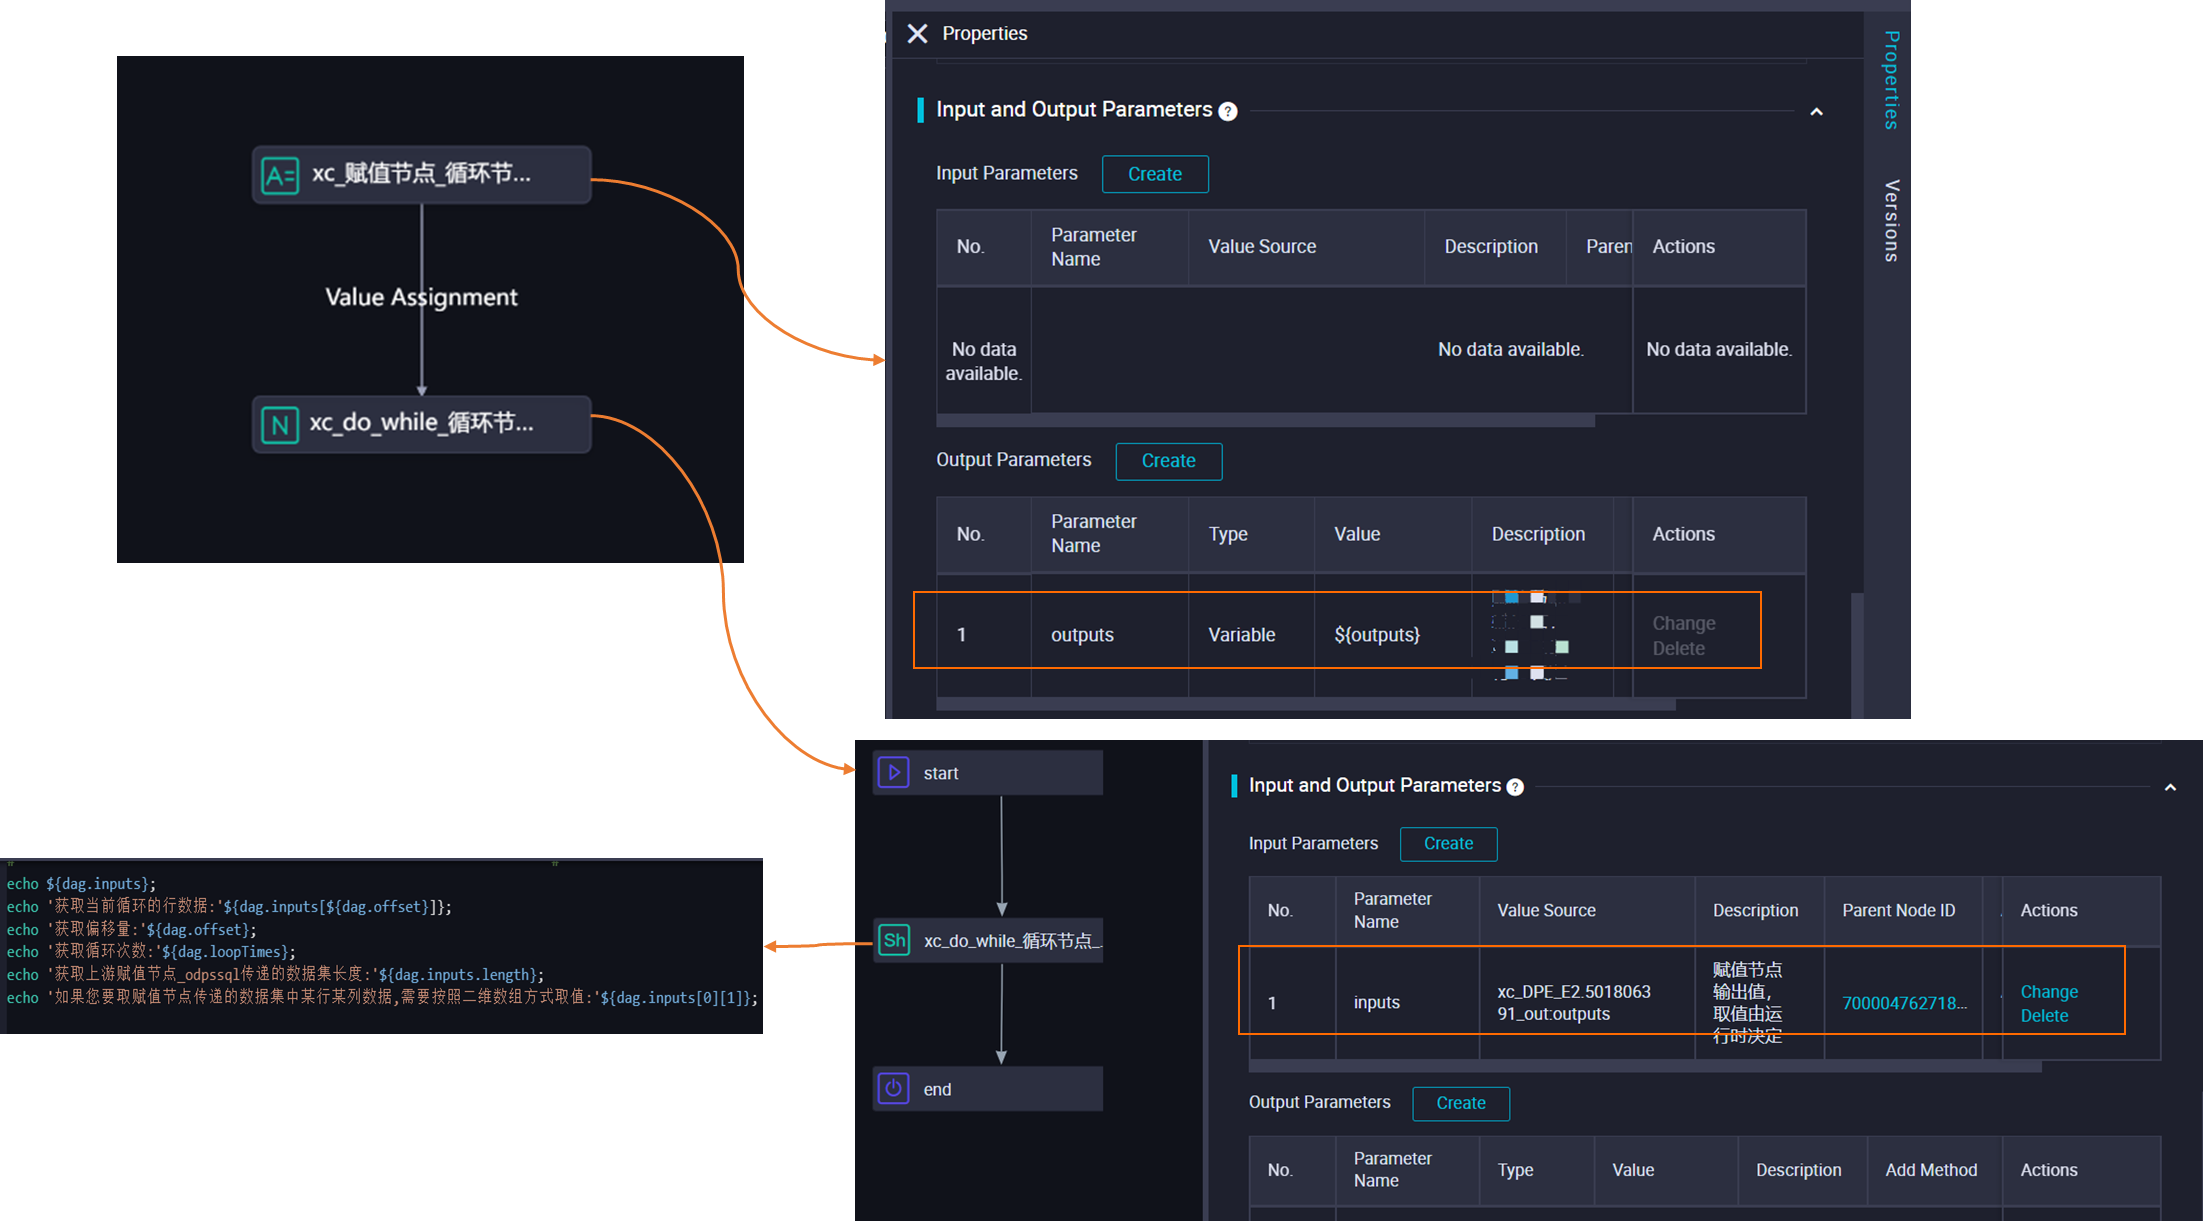Click the end node power icon
The width and height of the screenshot is (2203, 1221).
coord(893,1088)
